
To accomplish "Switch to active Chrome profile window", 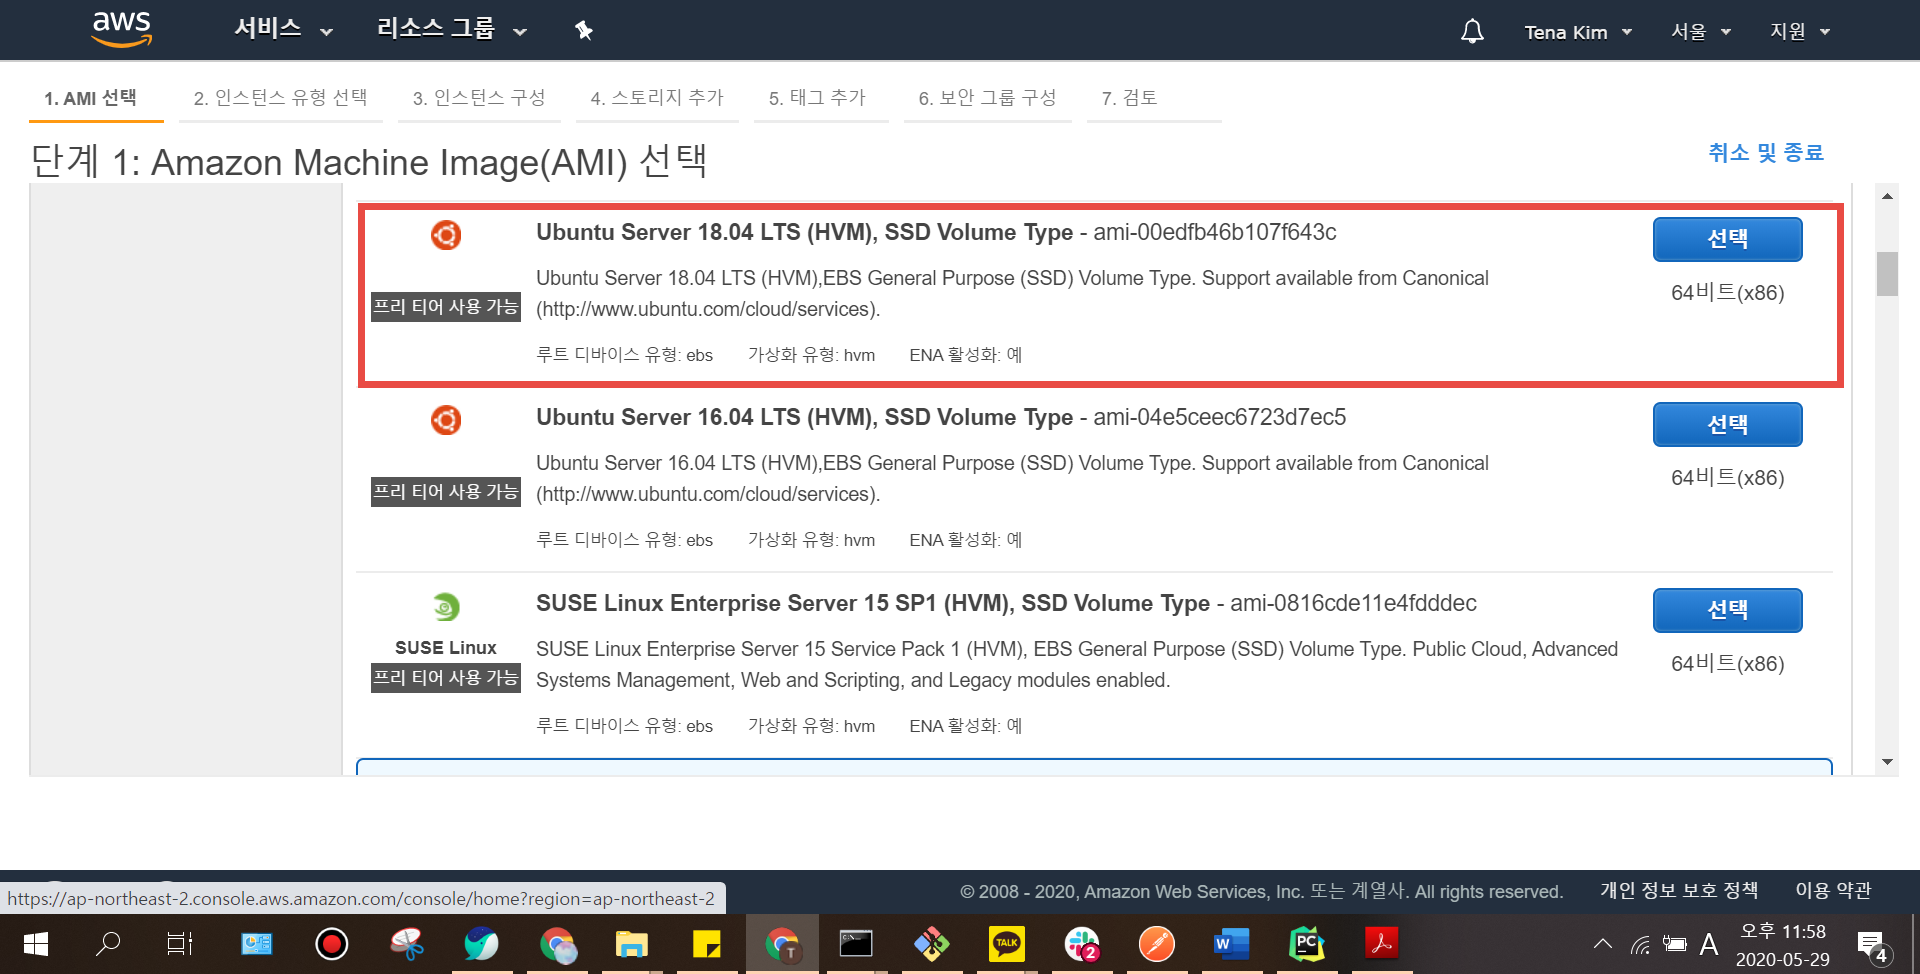I will coord(782,944).
